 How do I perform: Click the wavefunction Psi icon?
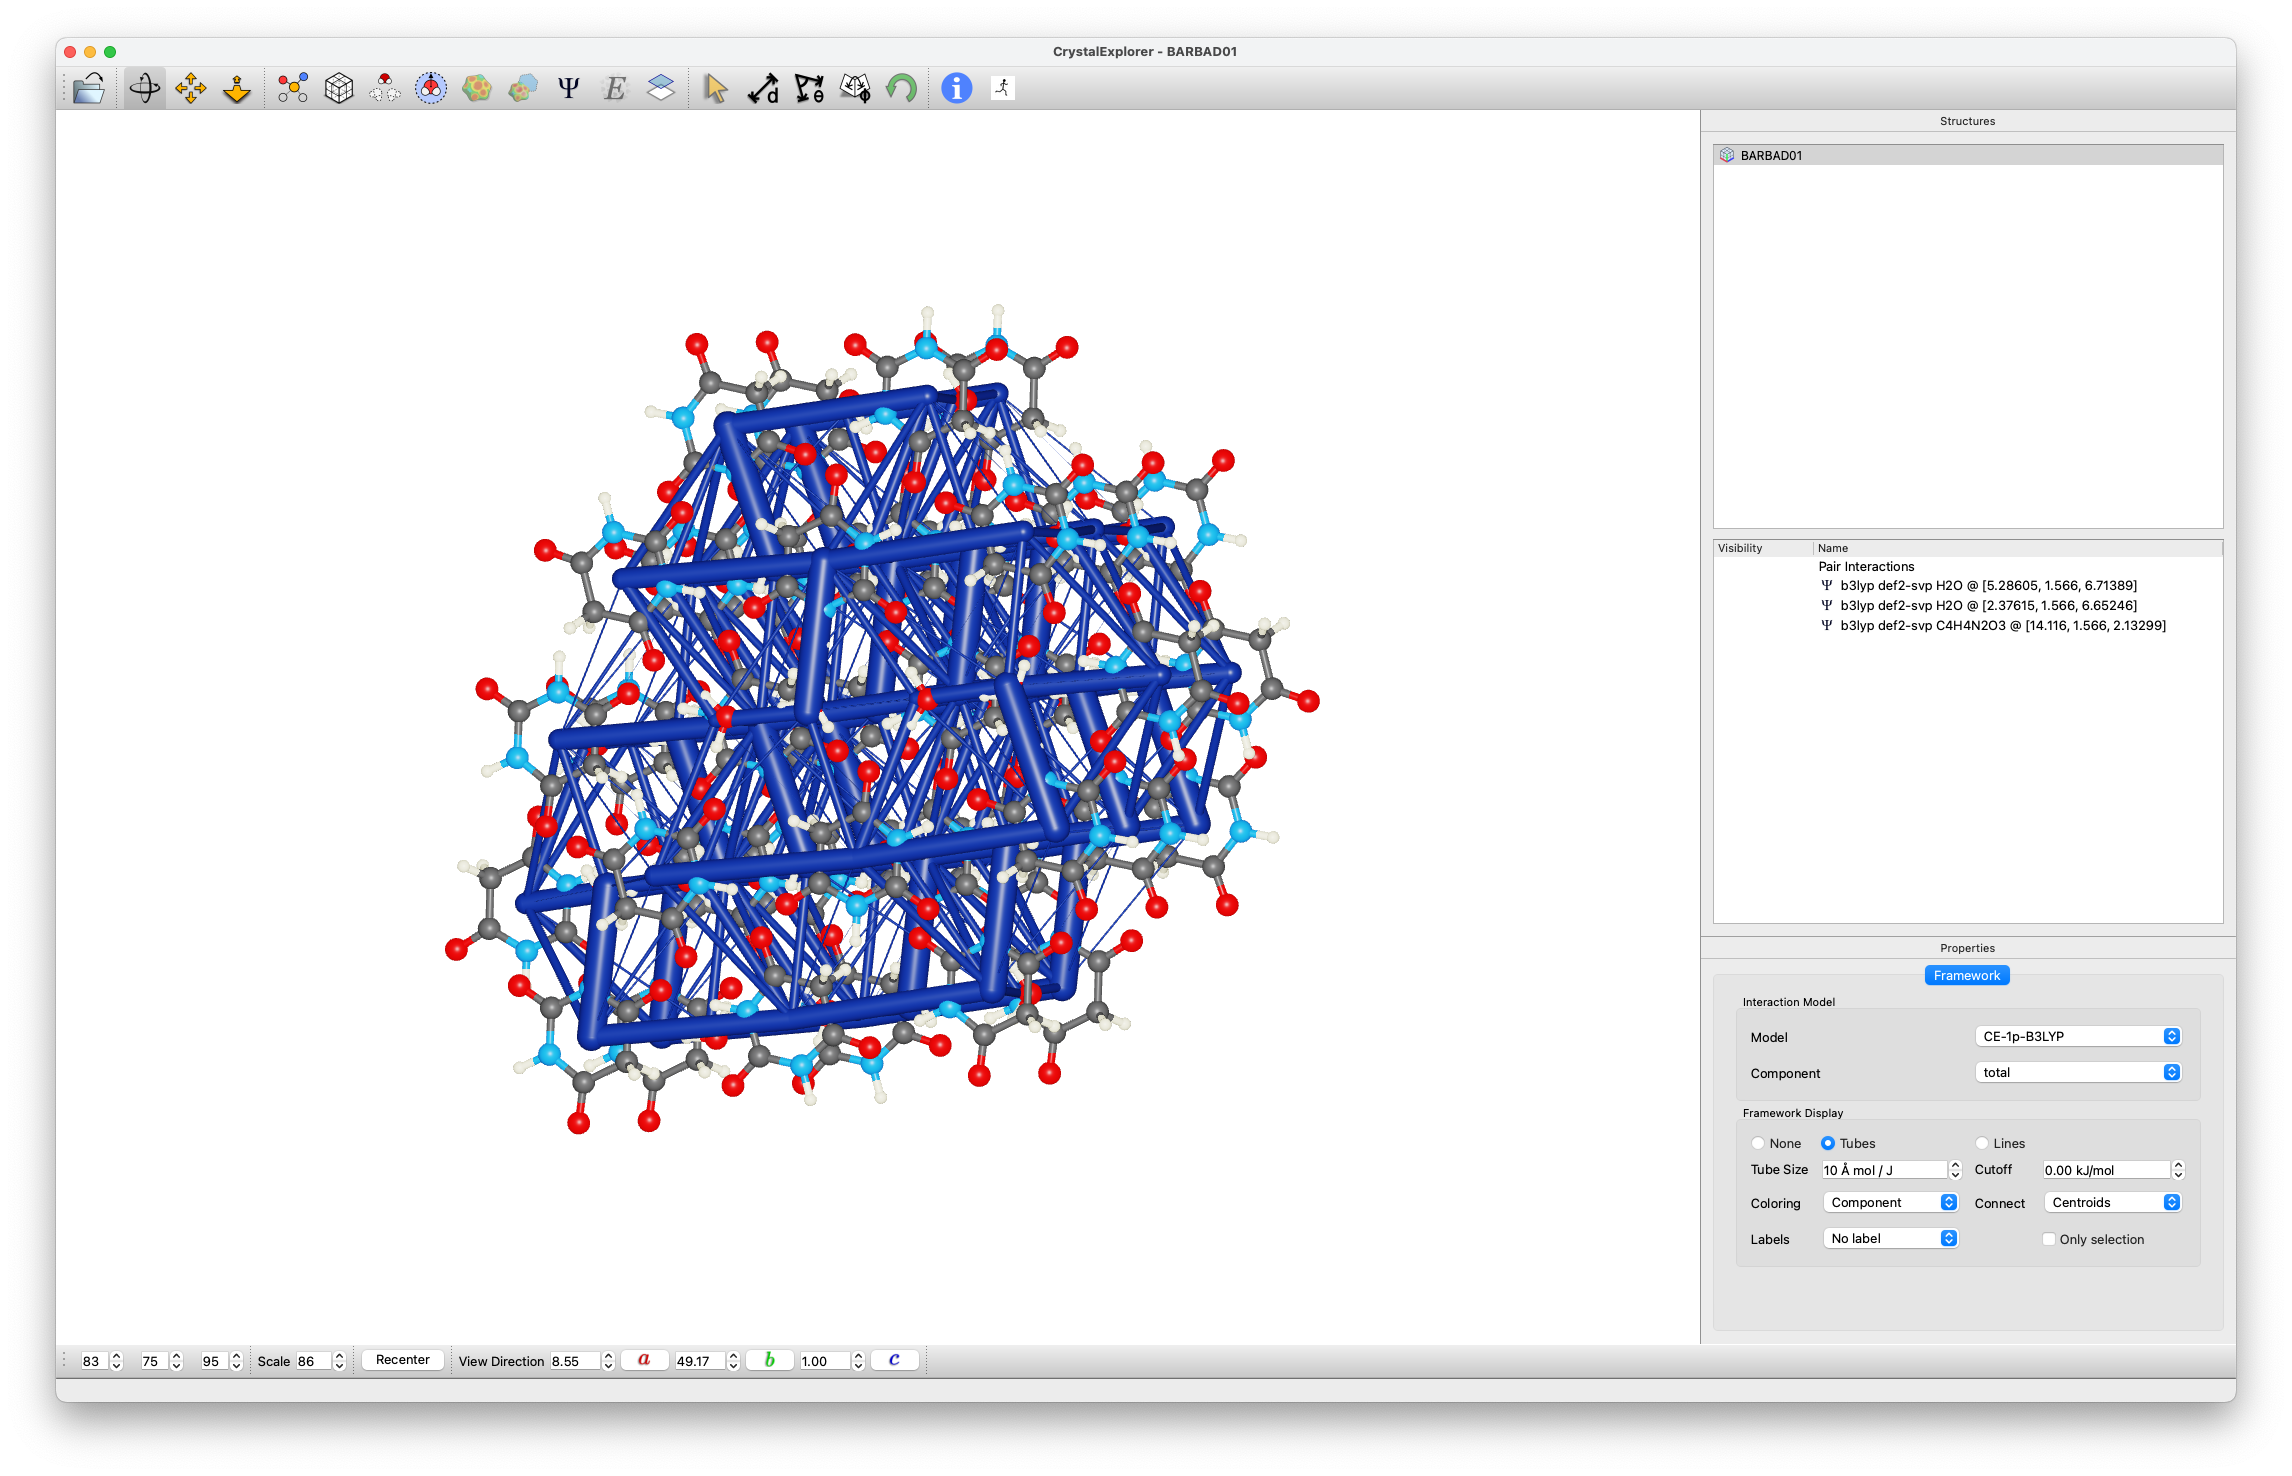pos(568,89)
